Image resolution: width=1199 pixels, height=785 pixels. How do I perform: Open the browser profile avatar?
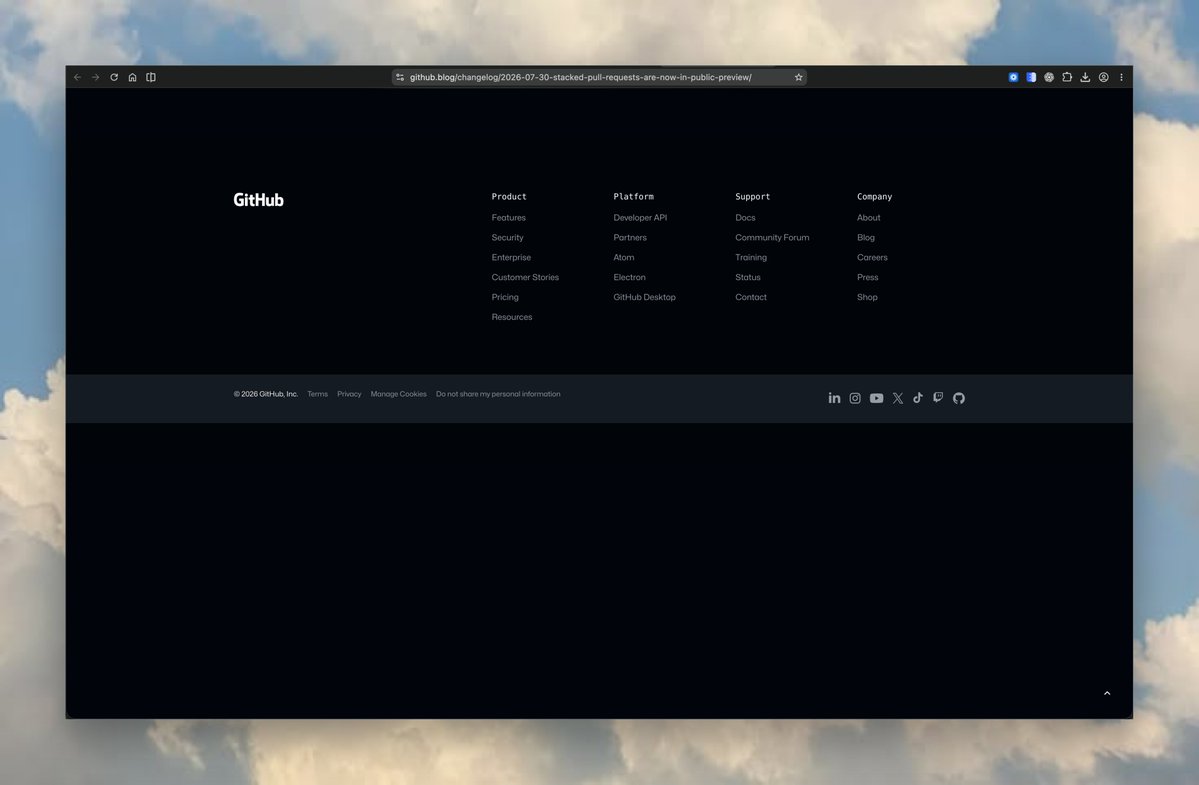pos(1103,77)
